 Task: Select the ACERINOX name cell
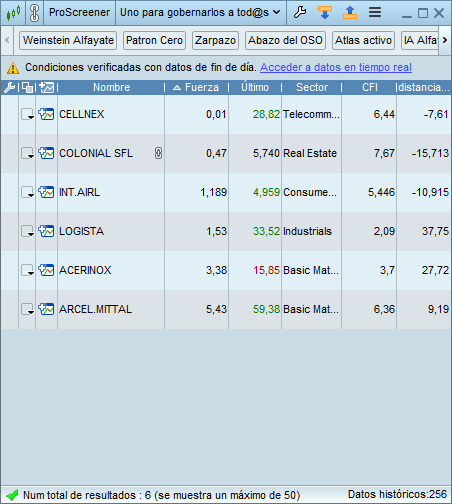click(x=111, y=270)
